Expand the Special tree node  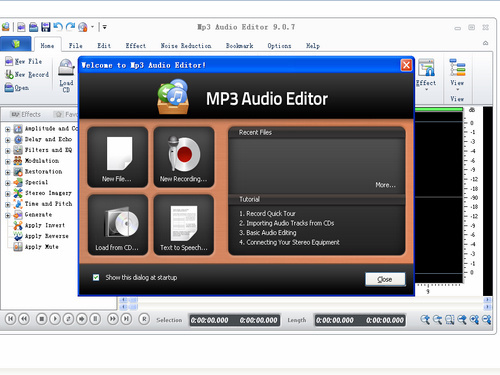(8, 183)
